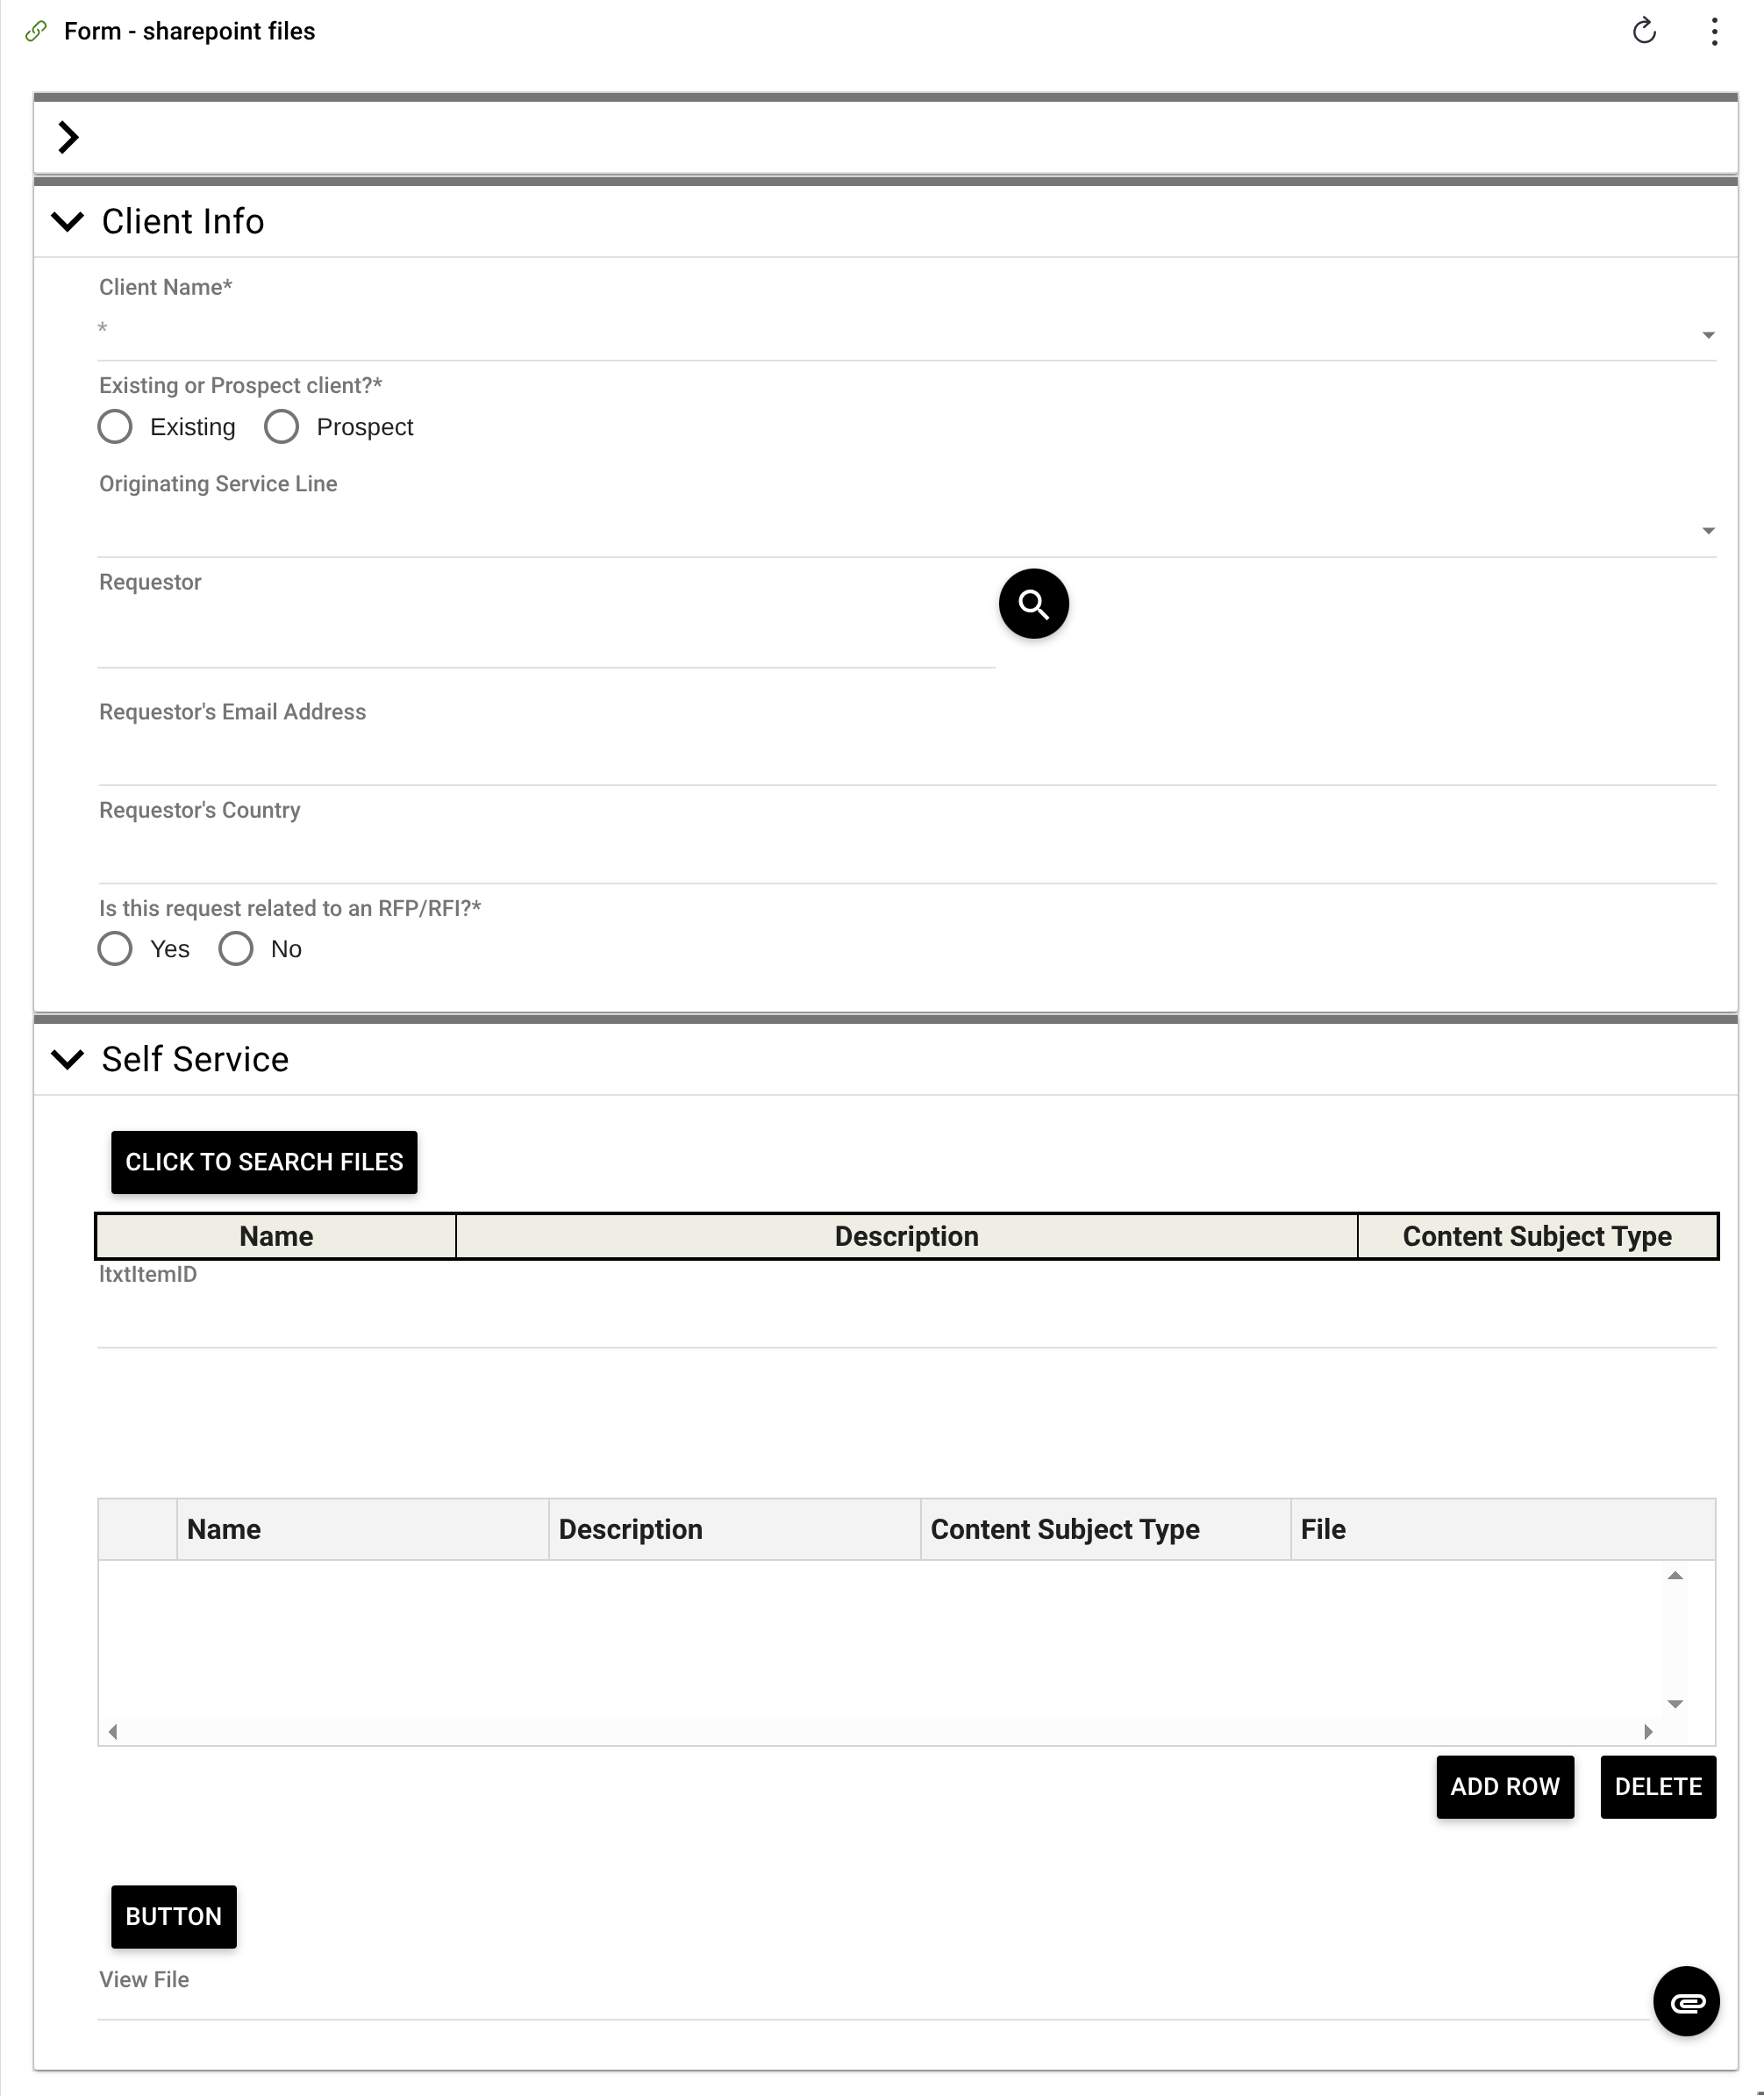Viewport: 1764px width, 2096px height.
Task: Refresh the form view
Action: (1646, 31)
